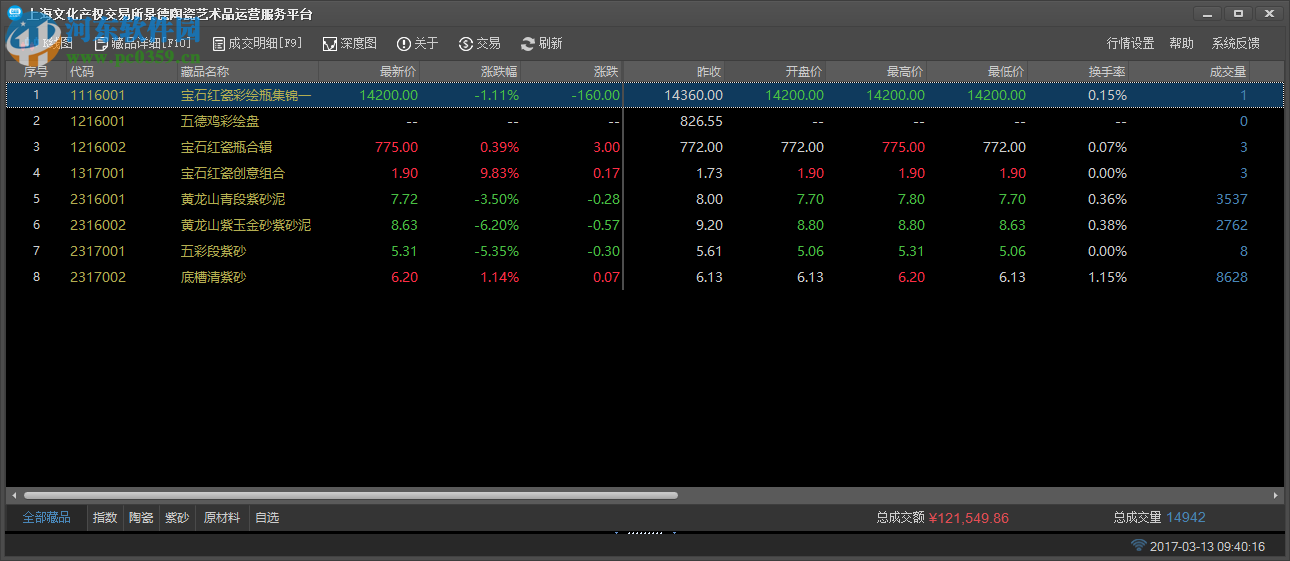The width and height of the screenshot is (1290, 561).
Task: Open the 关于 about dialog
Action: click(417, 44)
